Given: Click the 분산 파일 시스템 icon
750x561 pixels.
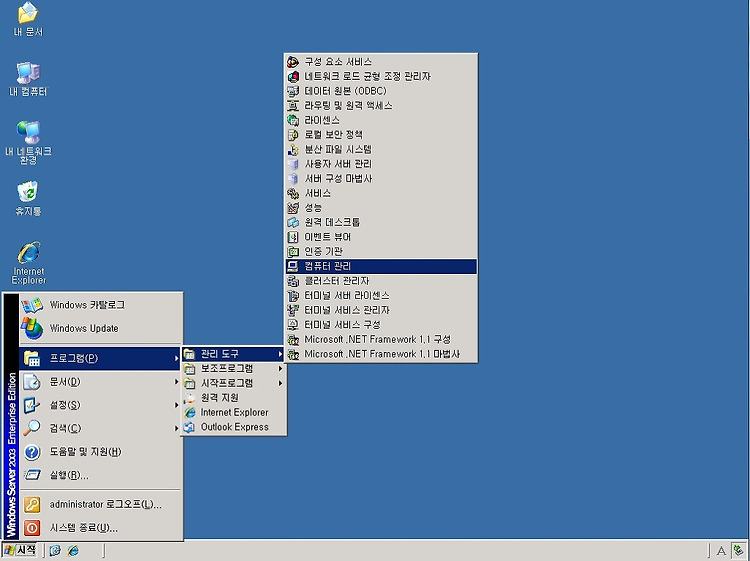Looking at the screenshot, I should point(293,149).
